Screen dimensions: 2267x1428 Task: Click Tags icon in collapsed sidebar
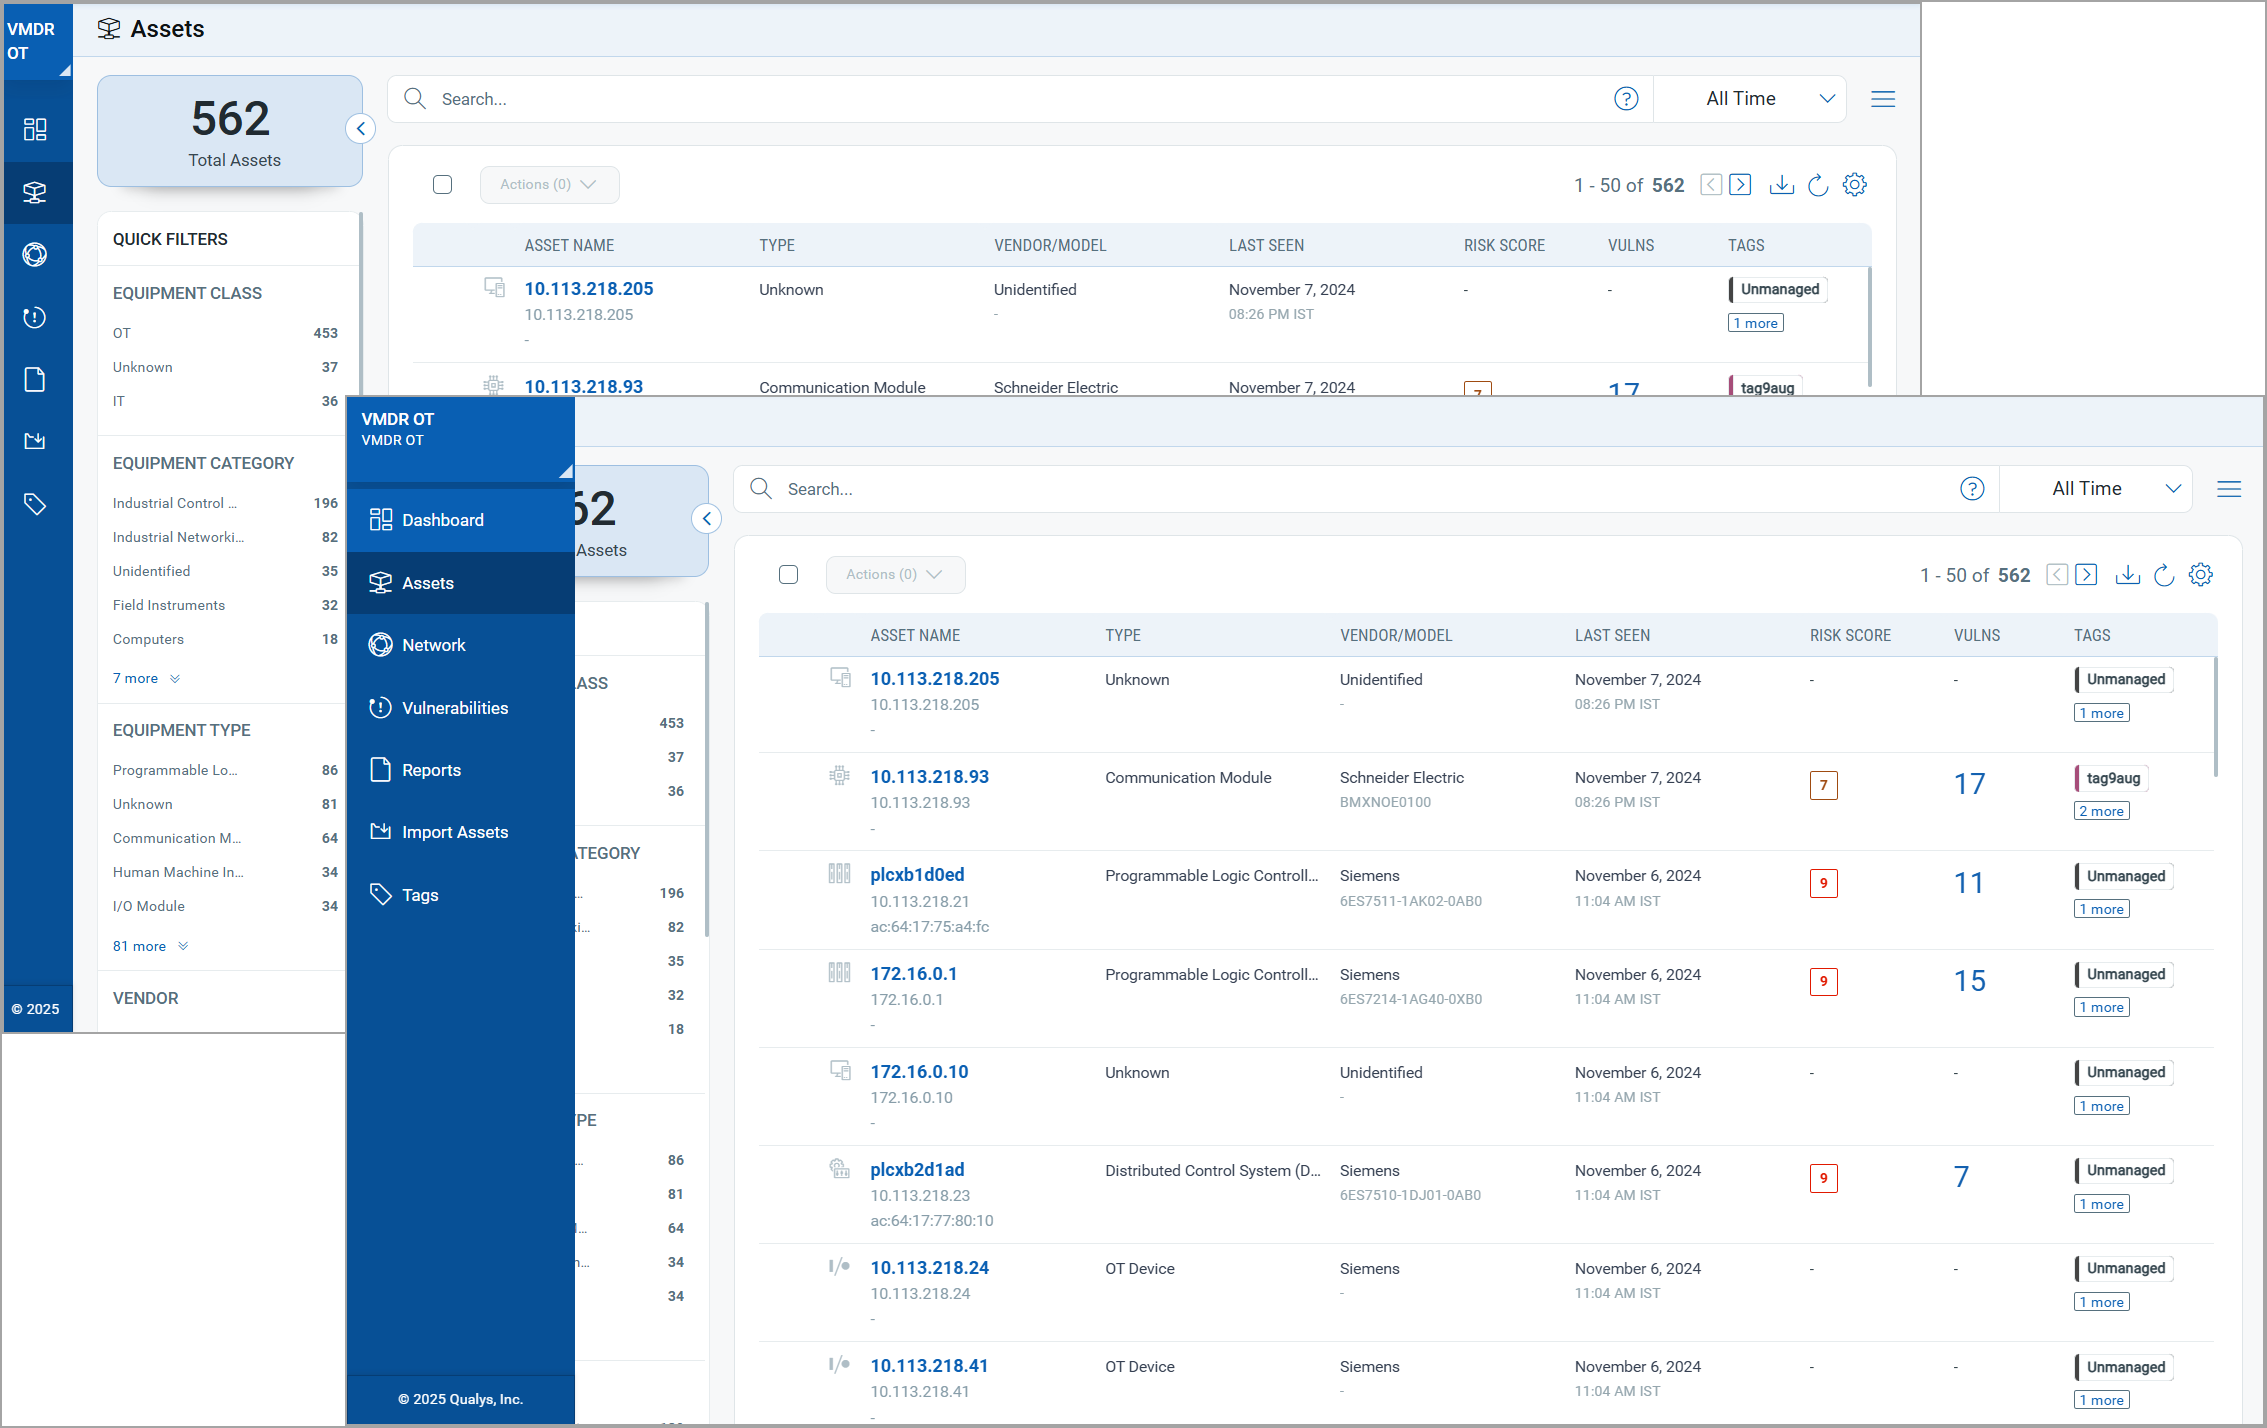[x=35, y=504]
